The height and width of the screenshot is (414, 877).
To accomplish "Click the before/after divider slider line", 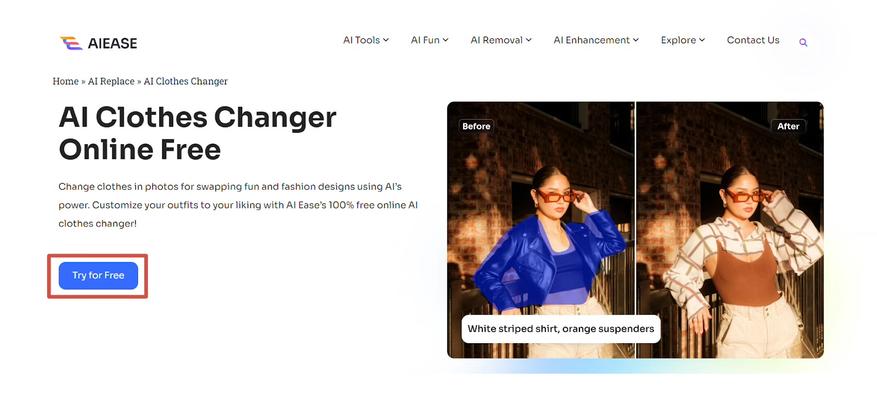I will (636, 229).
